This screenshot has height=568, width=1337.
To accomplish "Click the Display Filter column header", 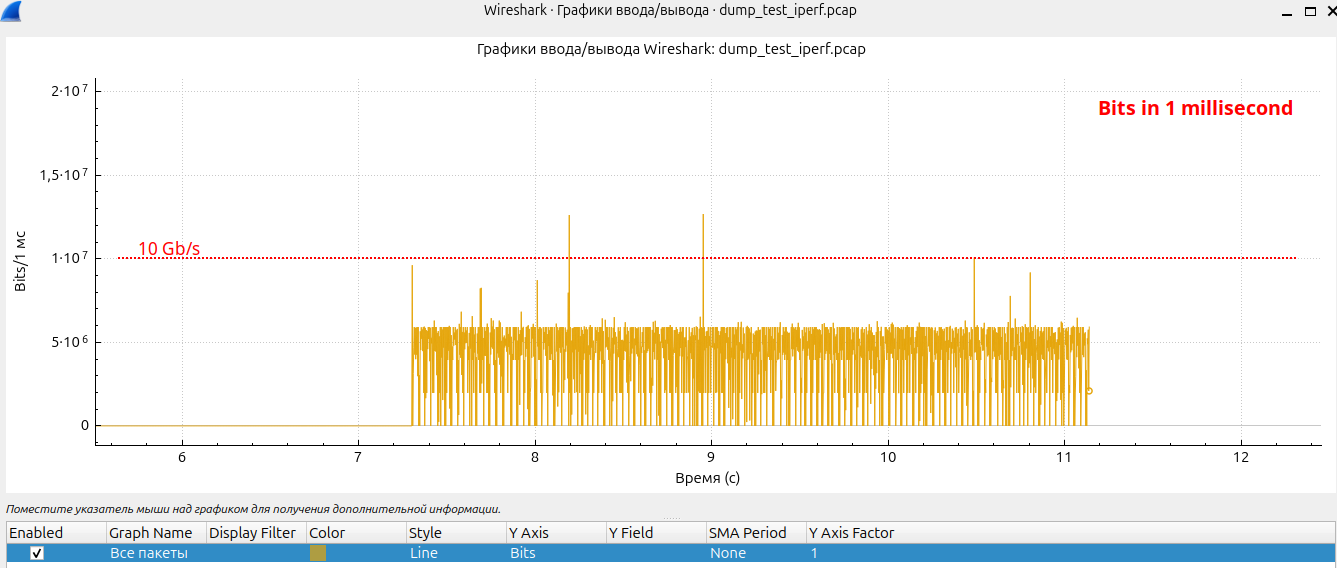I will pyautogui.click(x=256, y=533).
